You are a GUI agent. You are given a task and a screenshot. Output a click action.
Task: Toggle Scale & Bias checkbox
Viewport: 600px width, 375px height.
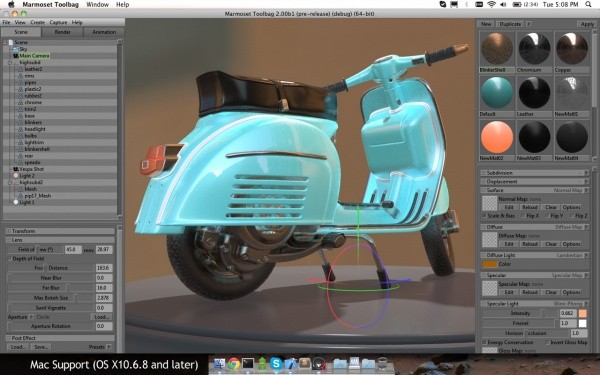(x=484, y=216)
